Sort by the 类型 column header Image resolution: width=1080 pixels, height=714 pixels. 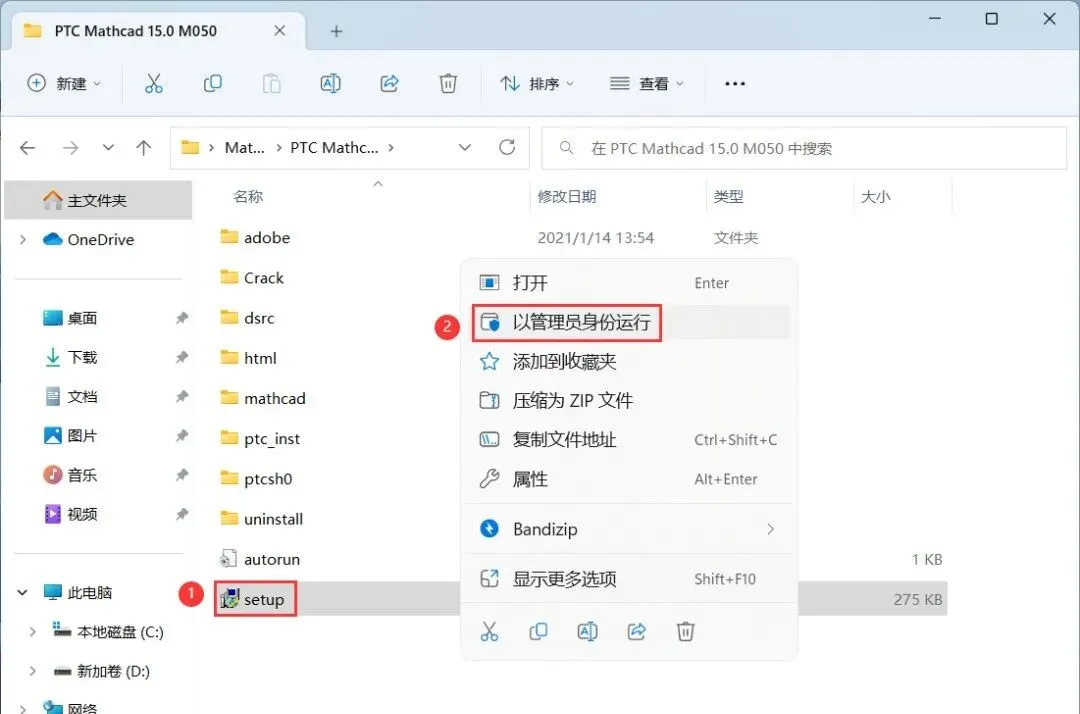[x=728, y=197]
